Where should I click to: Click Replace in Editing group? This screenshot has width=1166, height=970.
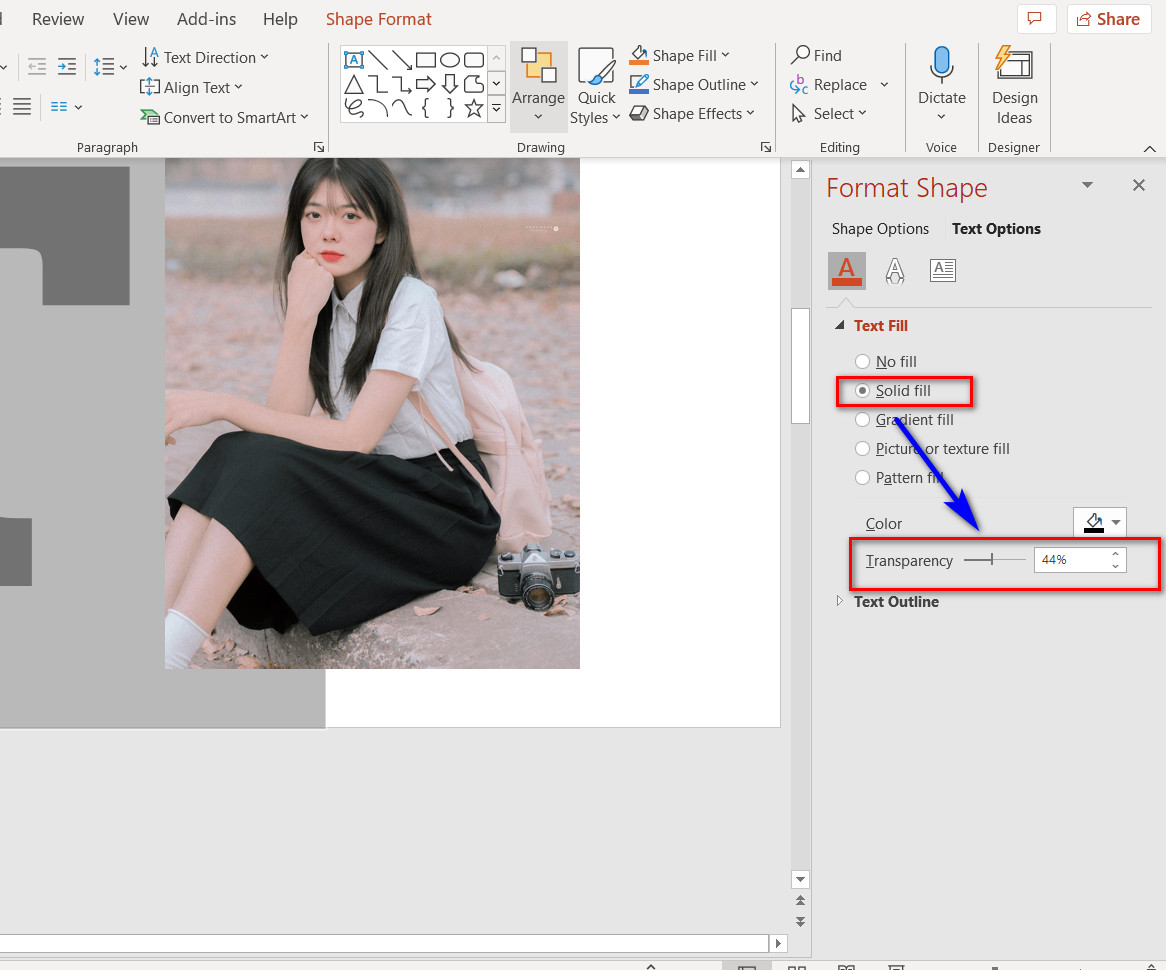click(828, 84)
